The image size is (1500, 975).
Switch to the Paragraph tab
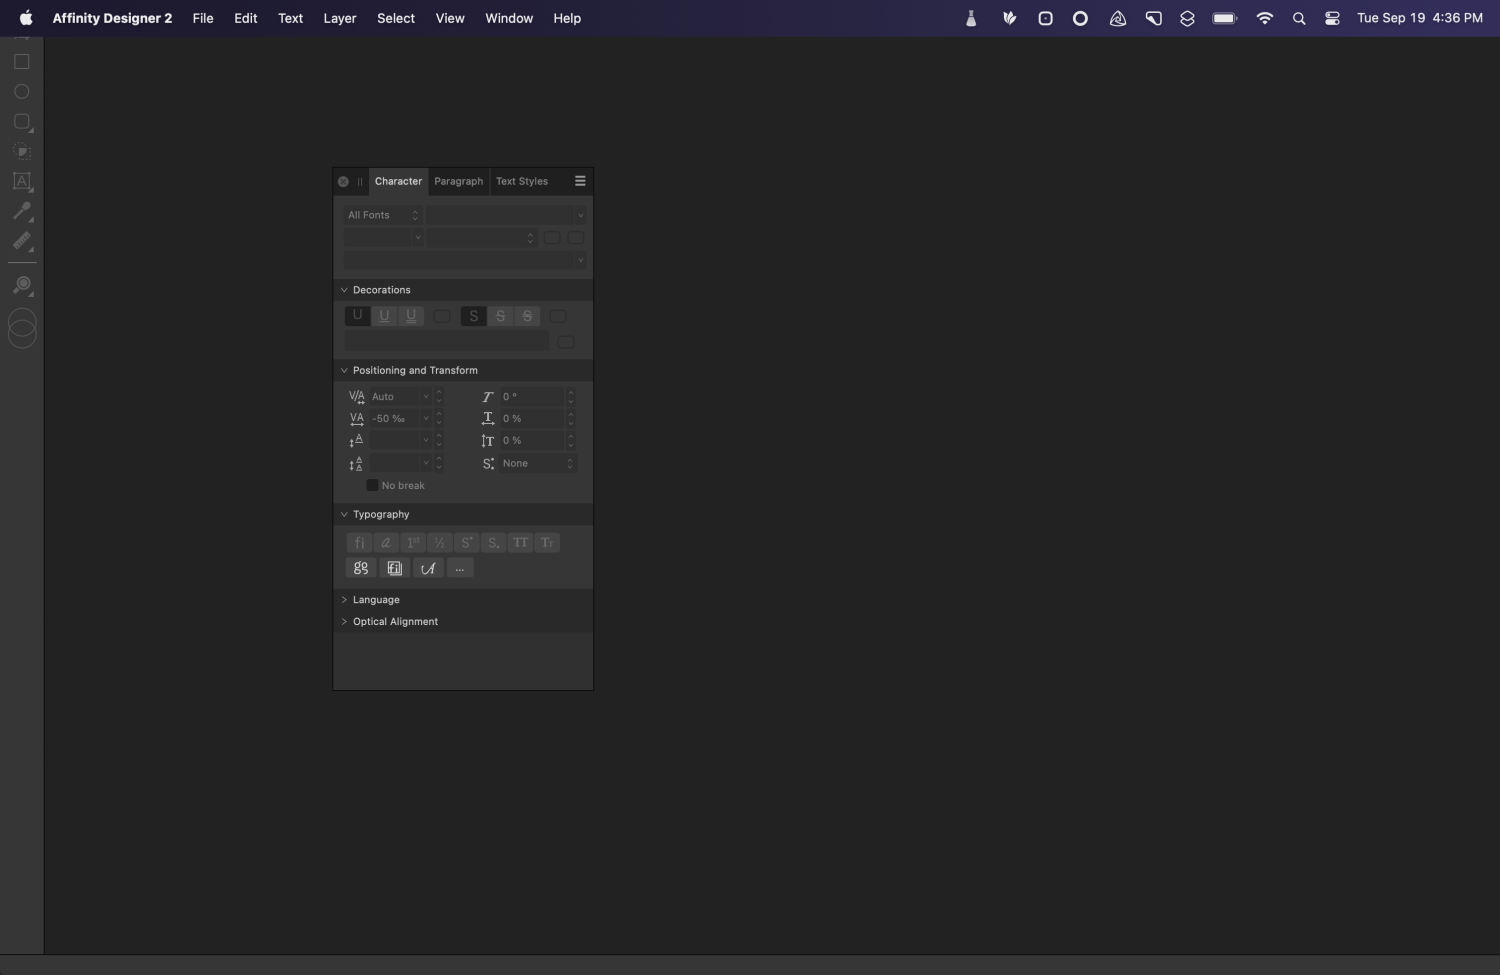(x=458, y=181)
